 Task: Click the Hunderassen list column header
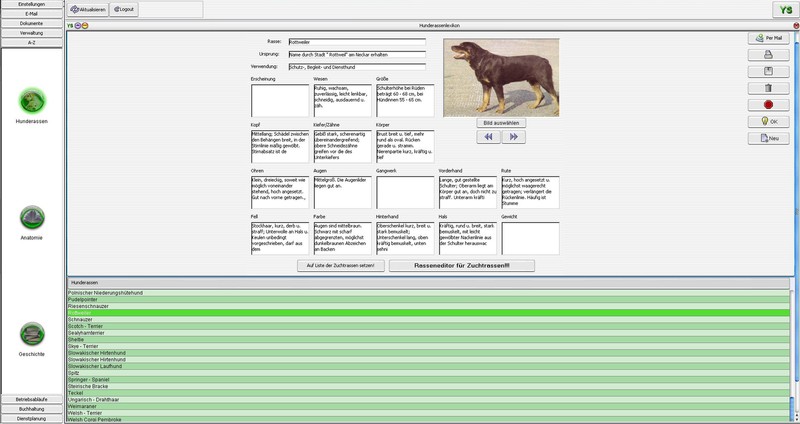(429, 283)
